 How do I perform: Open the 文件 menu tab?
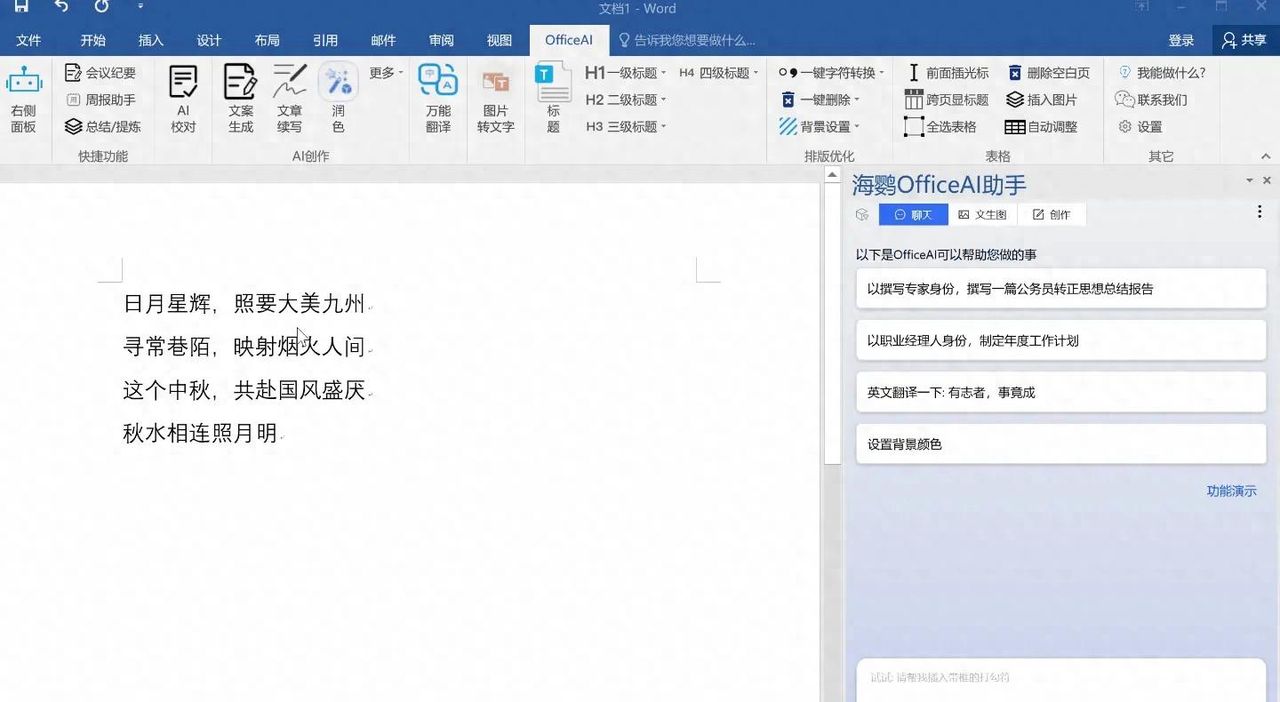coord(29,40)
